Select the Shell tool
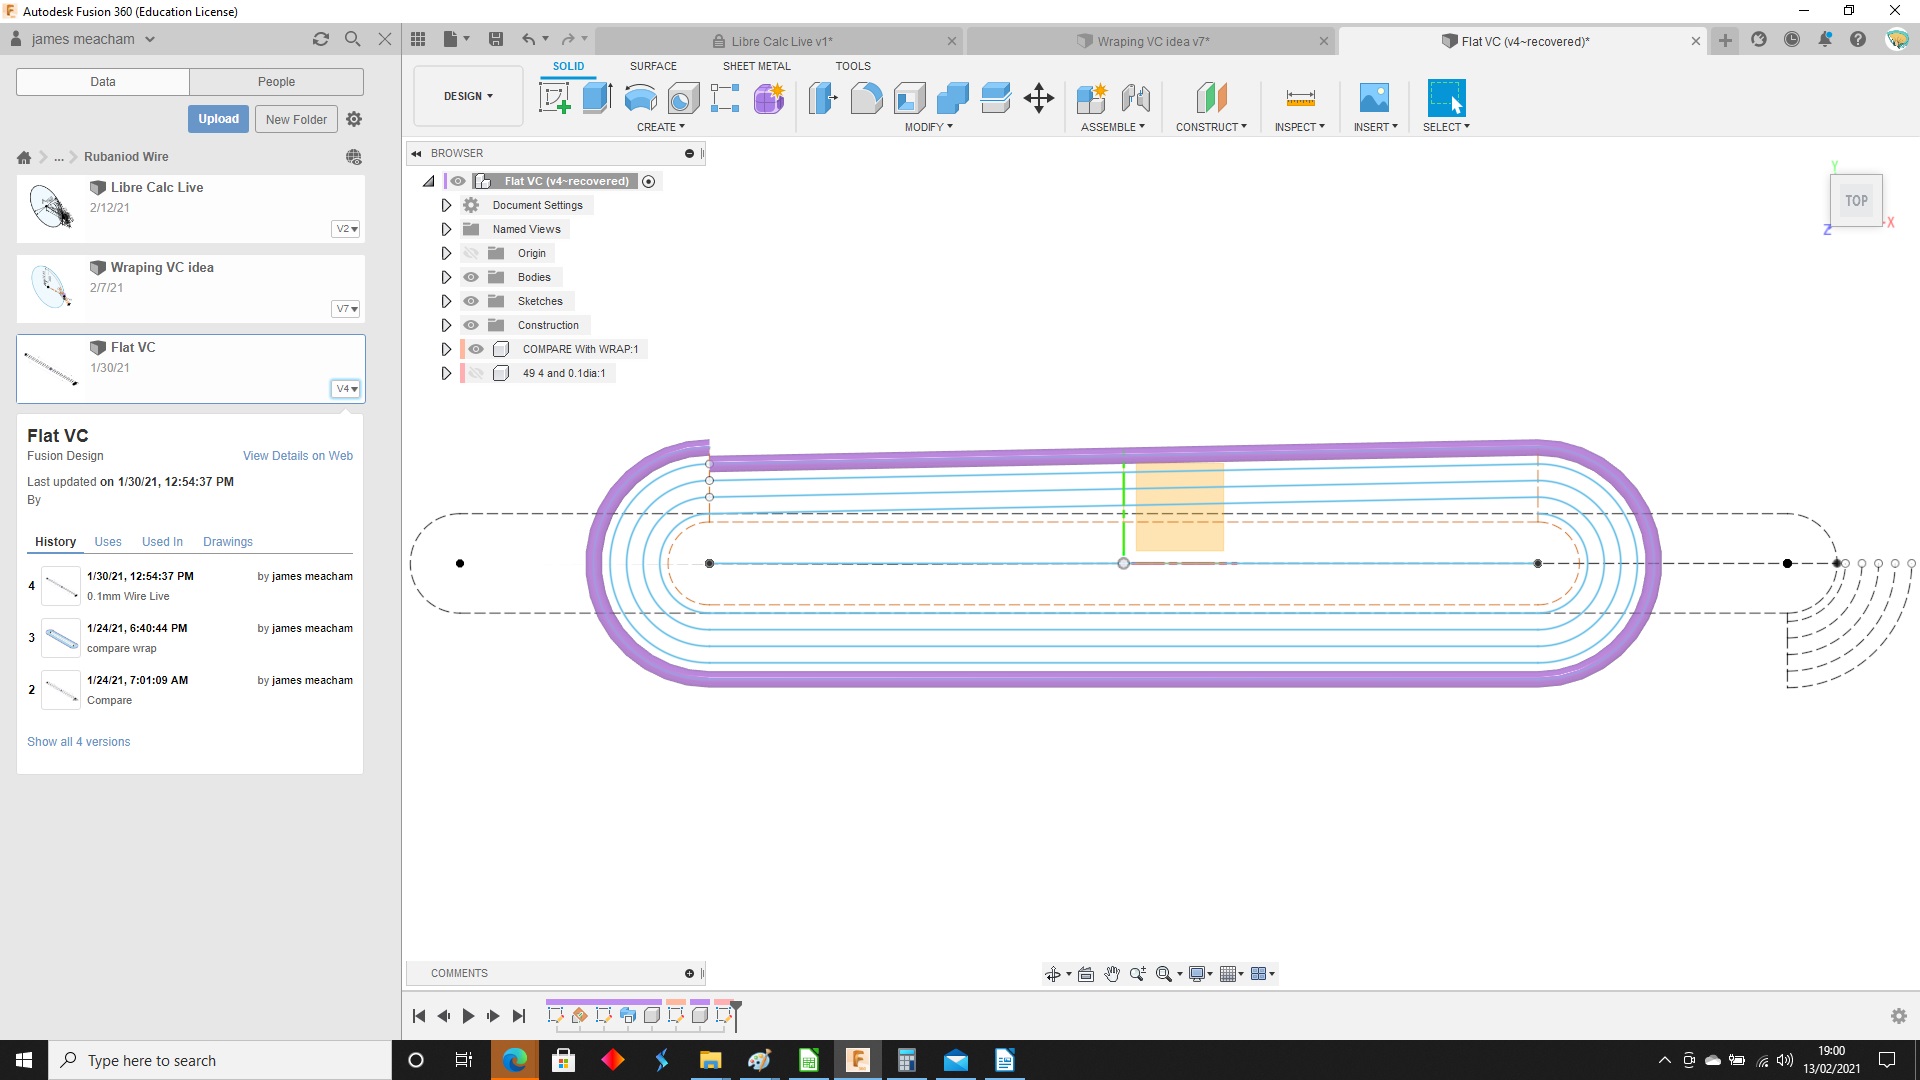Viewport: 1920px width, 1080px height. coord(909,98)
